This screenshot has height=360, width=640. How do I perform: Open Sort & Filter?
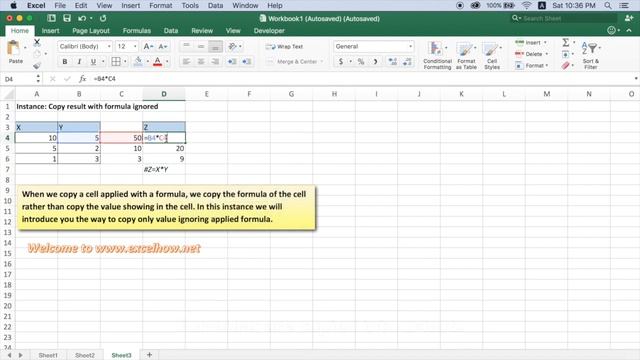[x=591, y=55]
